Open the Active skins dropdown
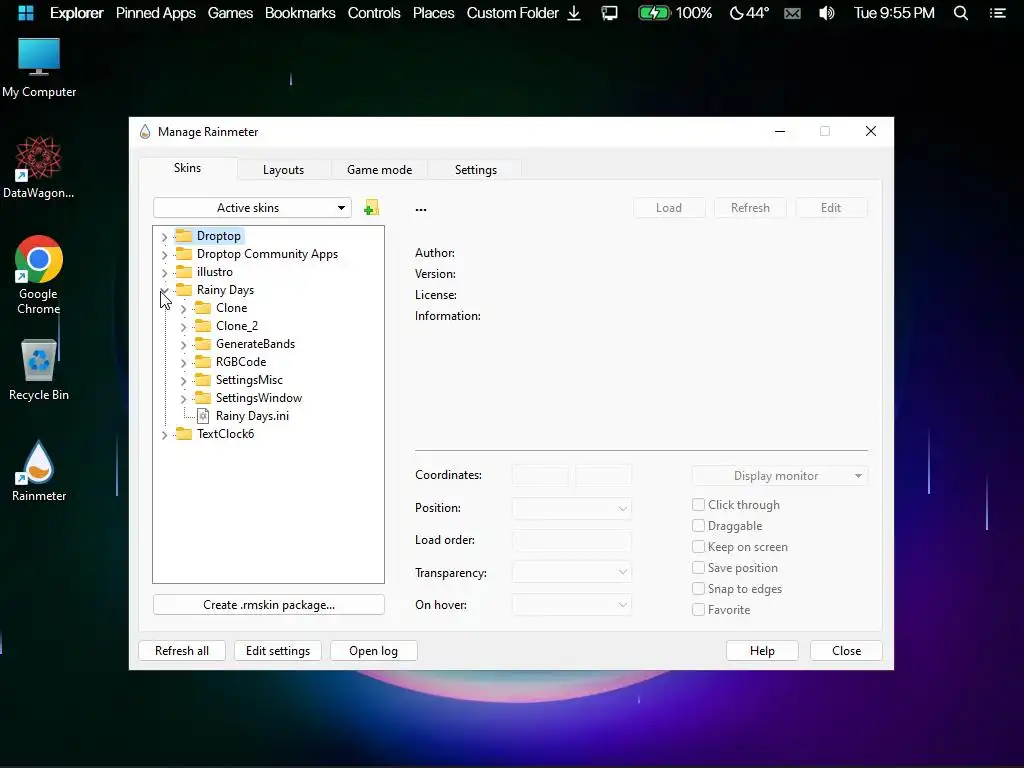 coord(252,208)
